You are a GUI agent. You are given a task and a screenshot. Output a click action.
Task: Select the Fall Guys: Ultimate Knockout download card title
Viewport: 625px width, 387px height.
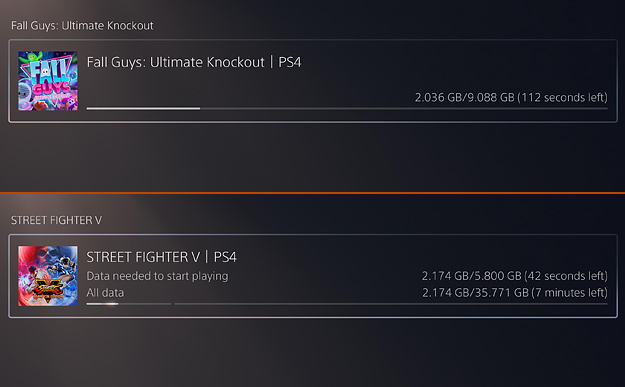coord(194,62)
